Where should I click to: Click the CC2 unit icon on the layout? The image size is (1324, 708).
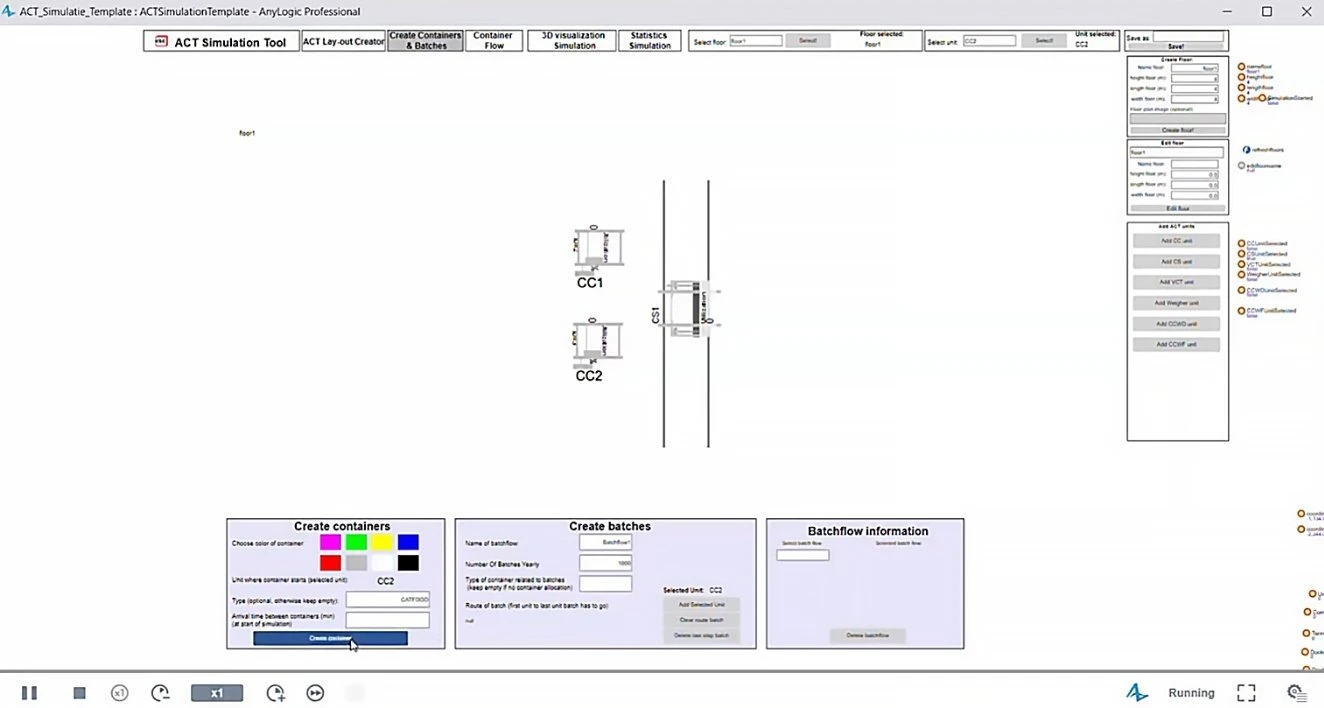pyautogui.click(x=598, y=341)
